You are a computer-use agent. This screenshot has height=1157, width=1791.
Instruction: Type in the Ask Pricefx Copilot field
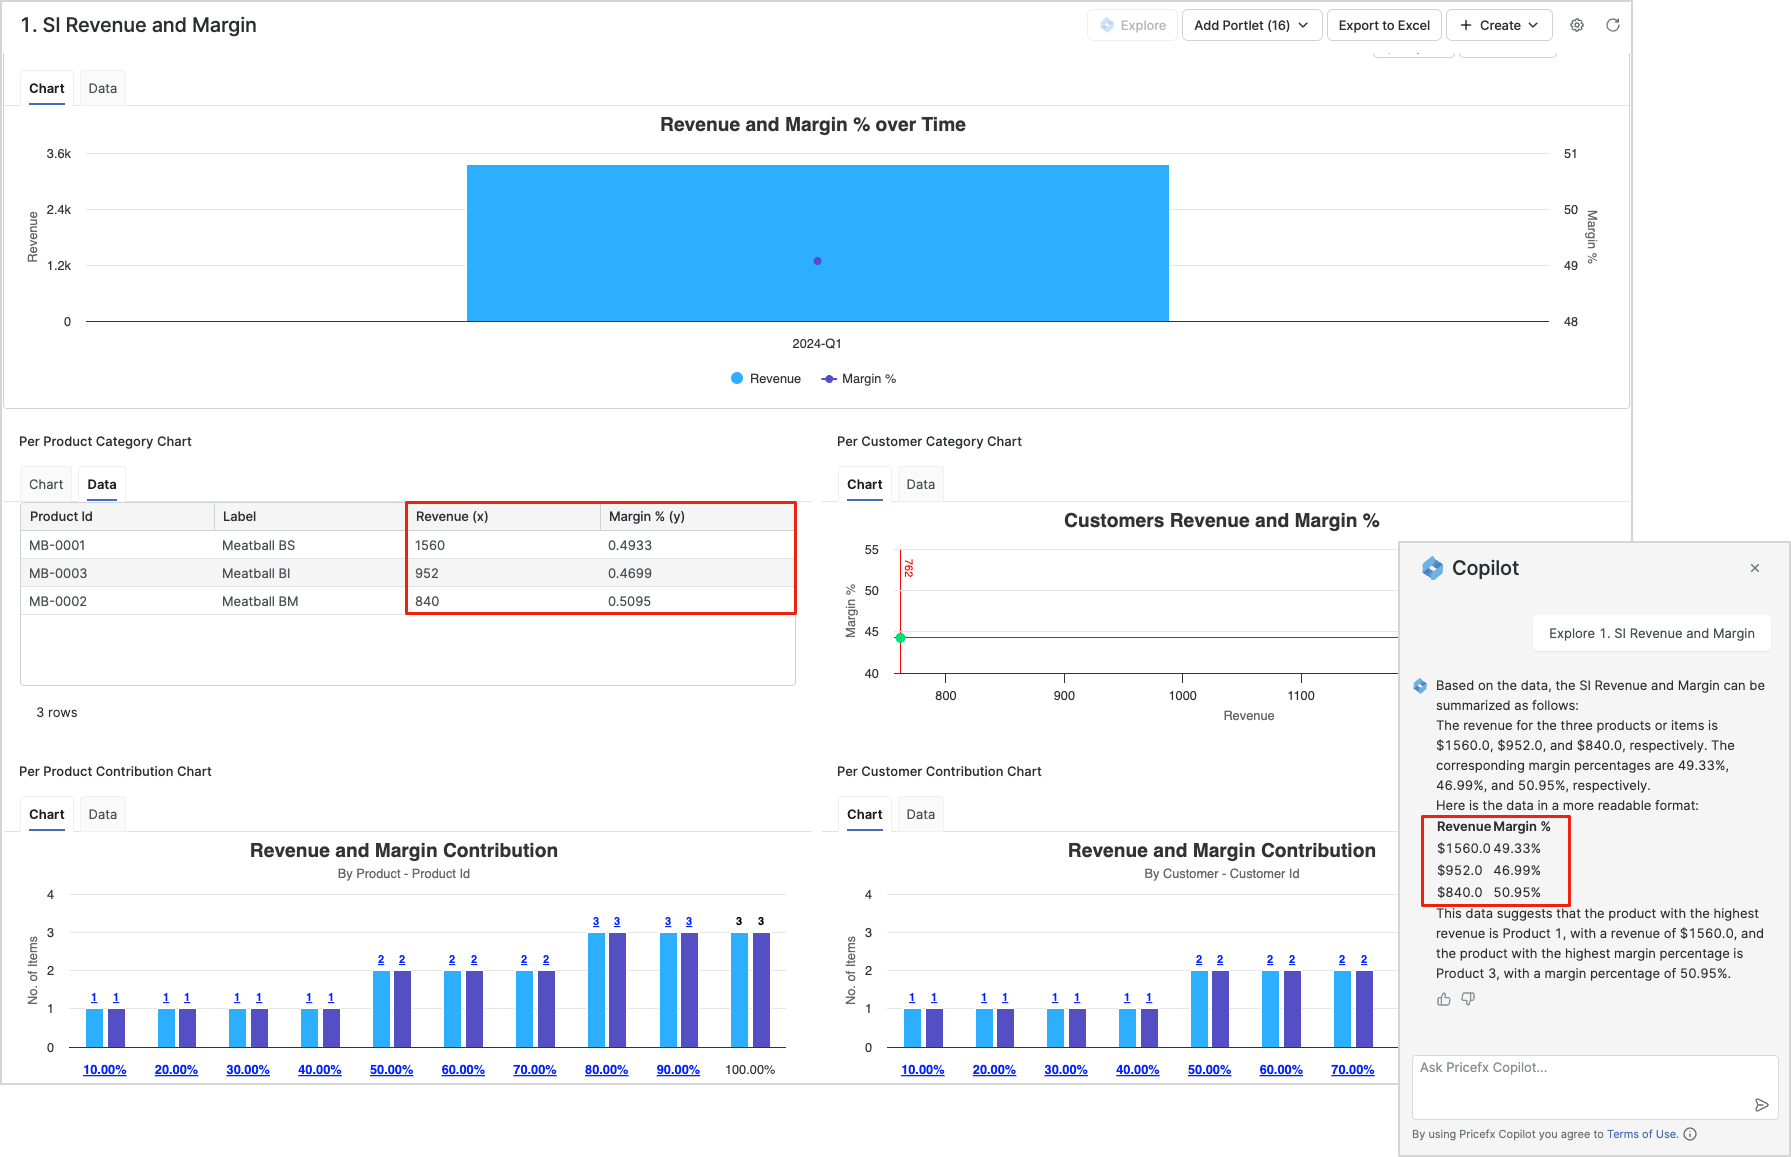[x=1580, y=1080]
